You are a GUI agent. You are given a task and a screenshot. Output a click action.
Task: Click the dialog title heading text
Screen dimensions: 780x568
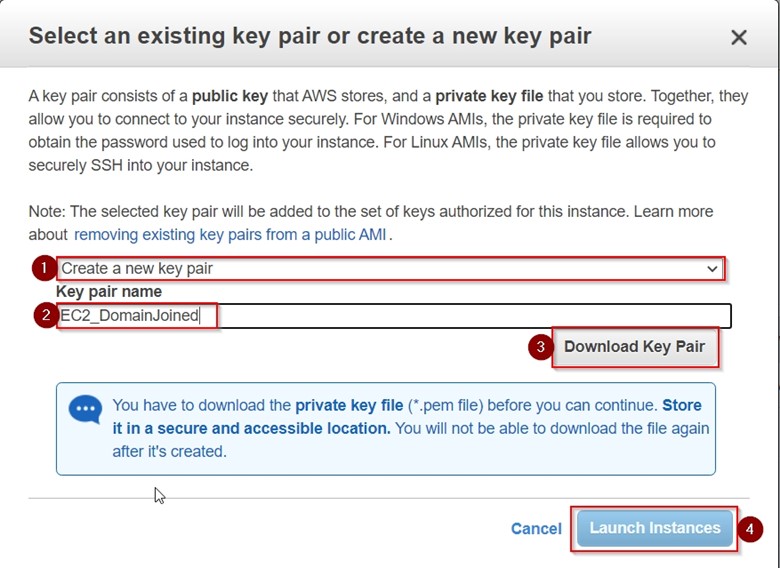310,37
